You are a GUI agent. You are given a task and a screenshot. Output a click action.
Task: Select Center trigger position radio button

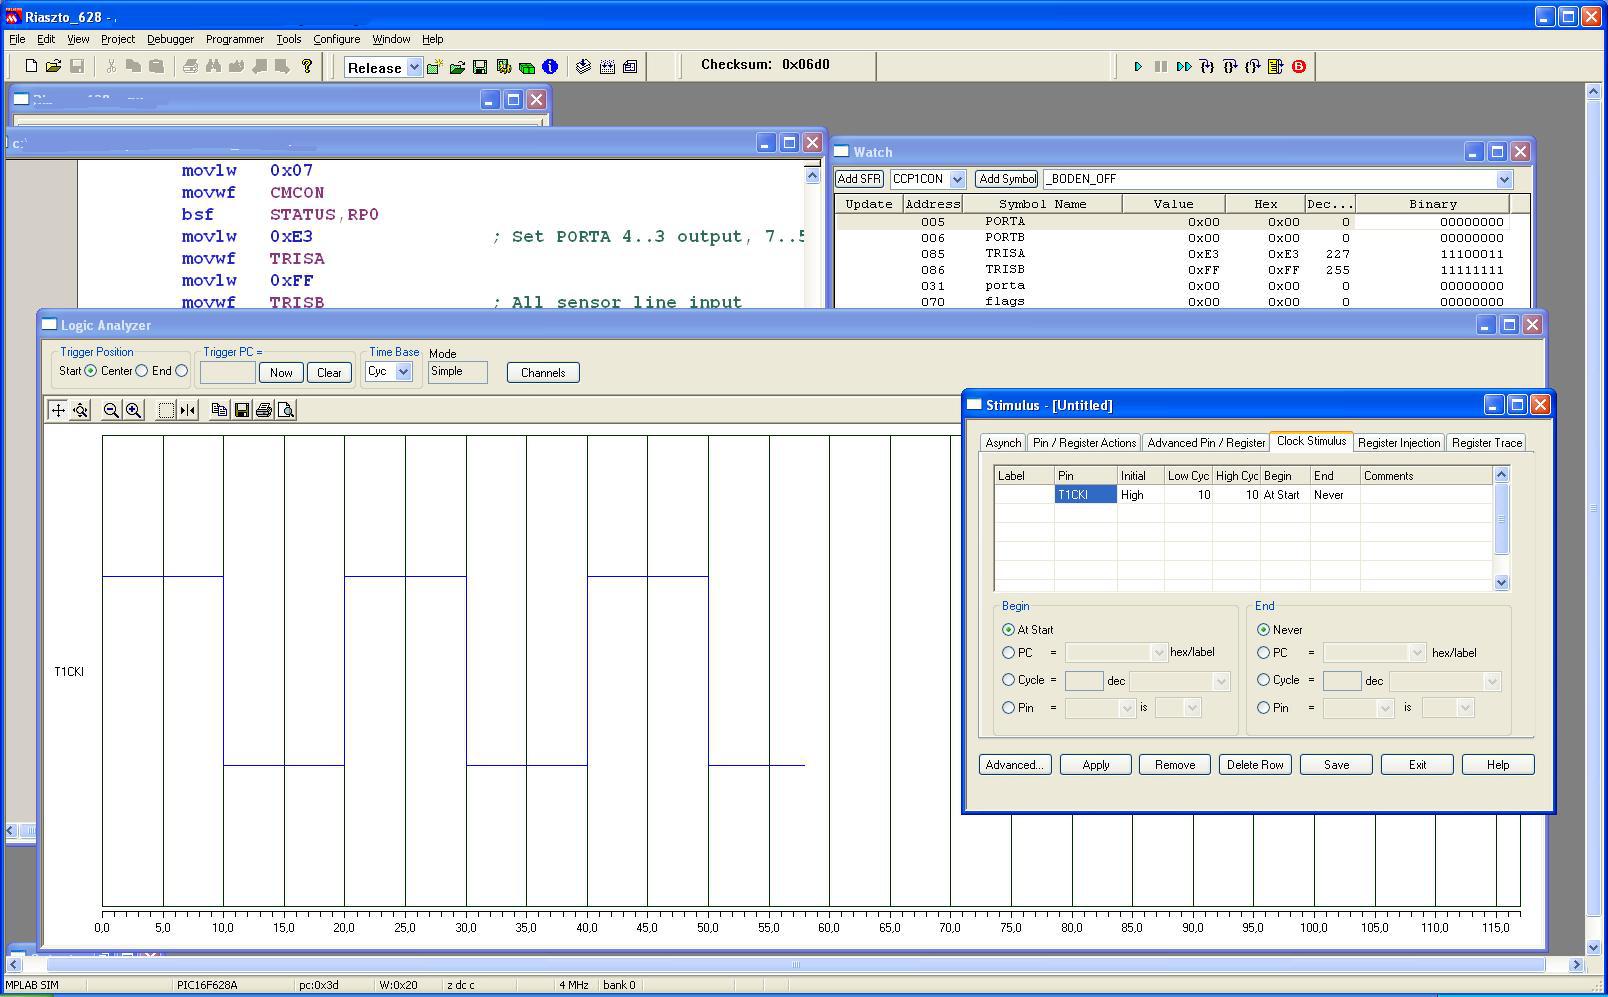(x=142, y=371)
